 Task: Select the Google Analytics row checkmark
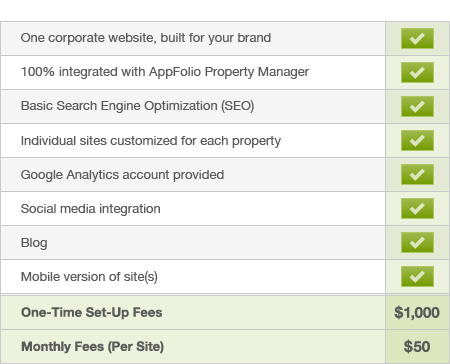point(417,174)
